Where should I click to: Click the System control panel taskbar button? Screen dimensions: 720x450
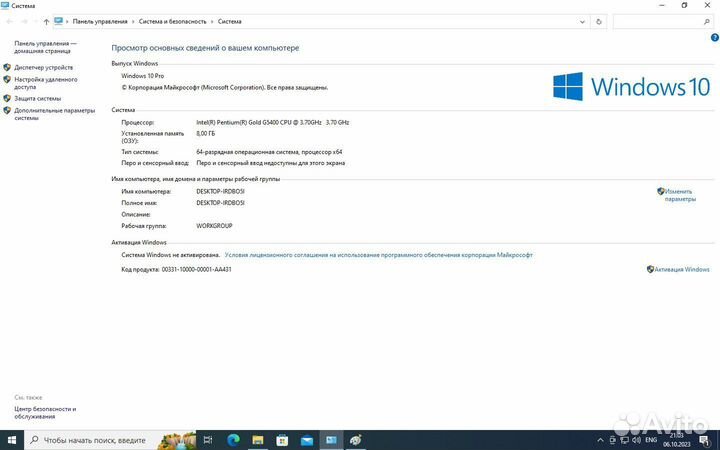coord(331,440)
